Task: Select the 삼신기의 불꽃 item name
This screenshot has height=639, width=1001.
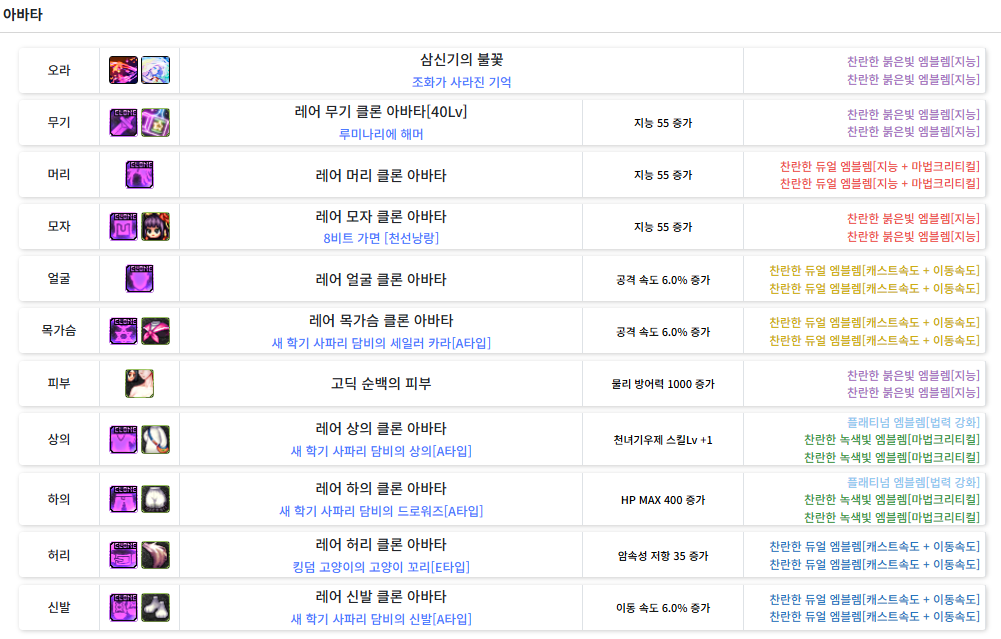Action: [461, 60]
